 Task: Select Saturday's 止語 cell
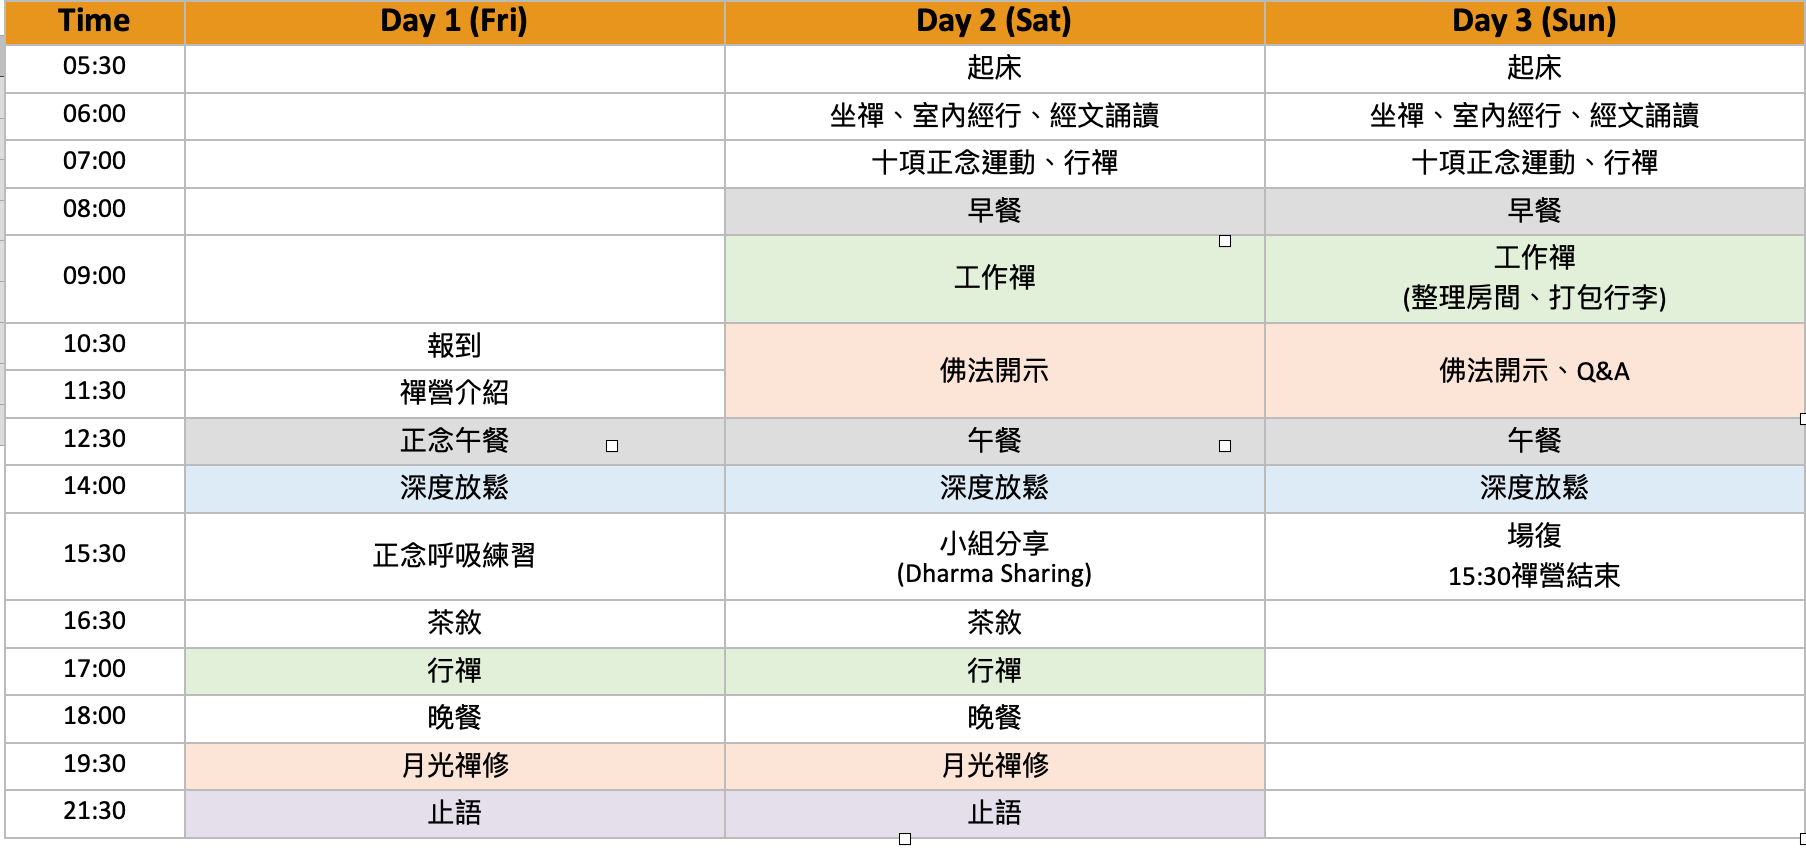coord(994,813)
